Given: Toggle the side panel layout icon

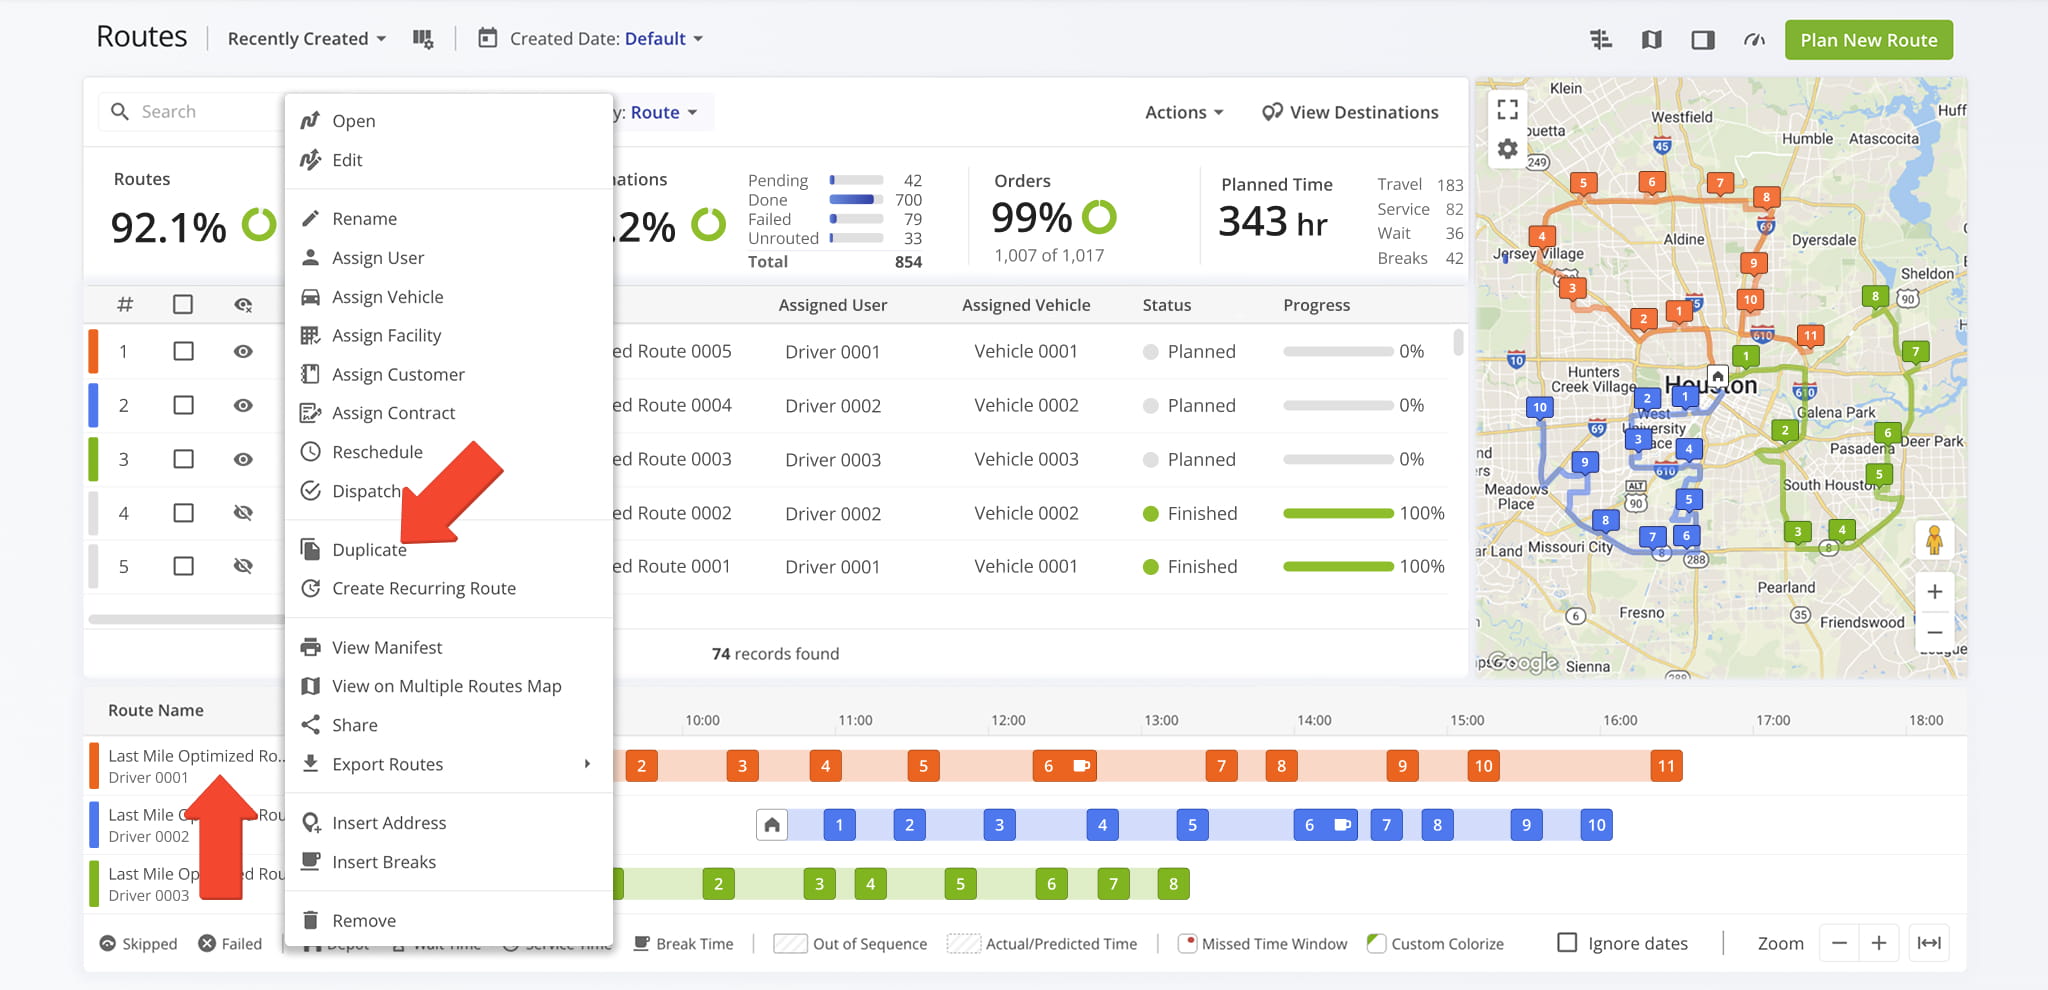Looking at the screenshot, I should (1702, 40).
